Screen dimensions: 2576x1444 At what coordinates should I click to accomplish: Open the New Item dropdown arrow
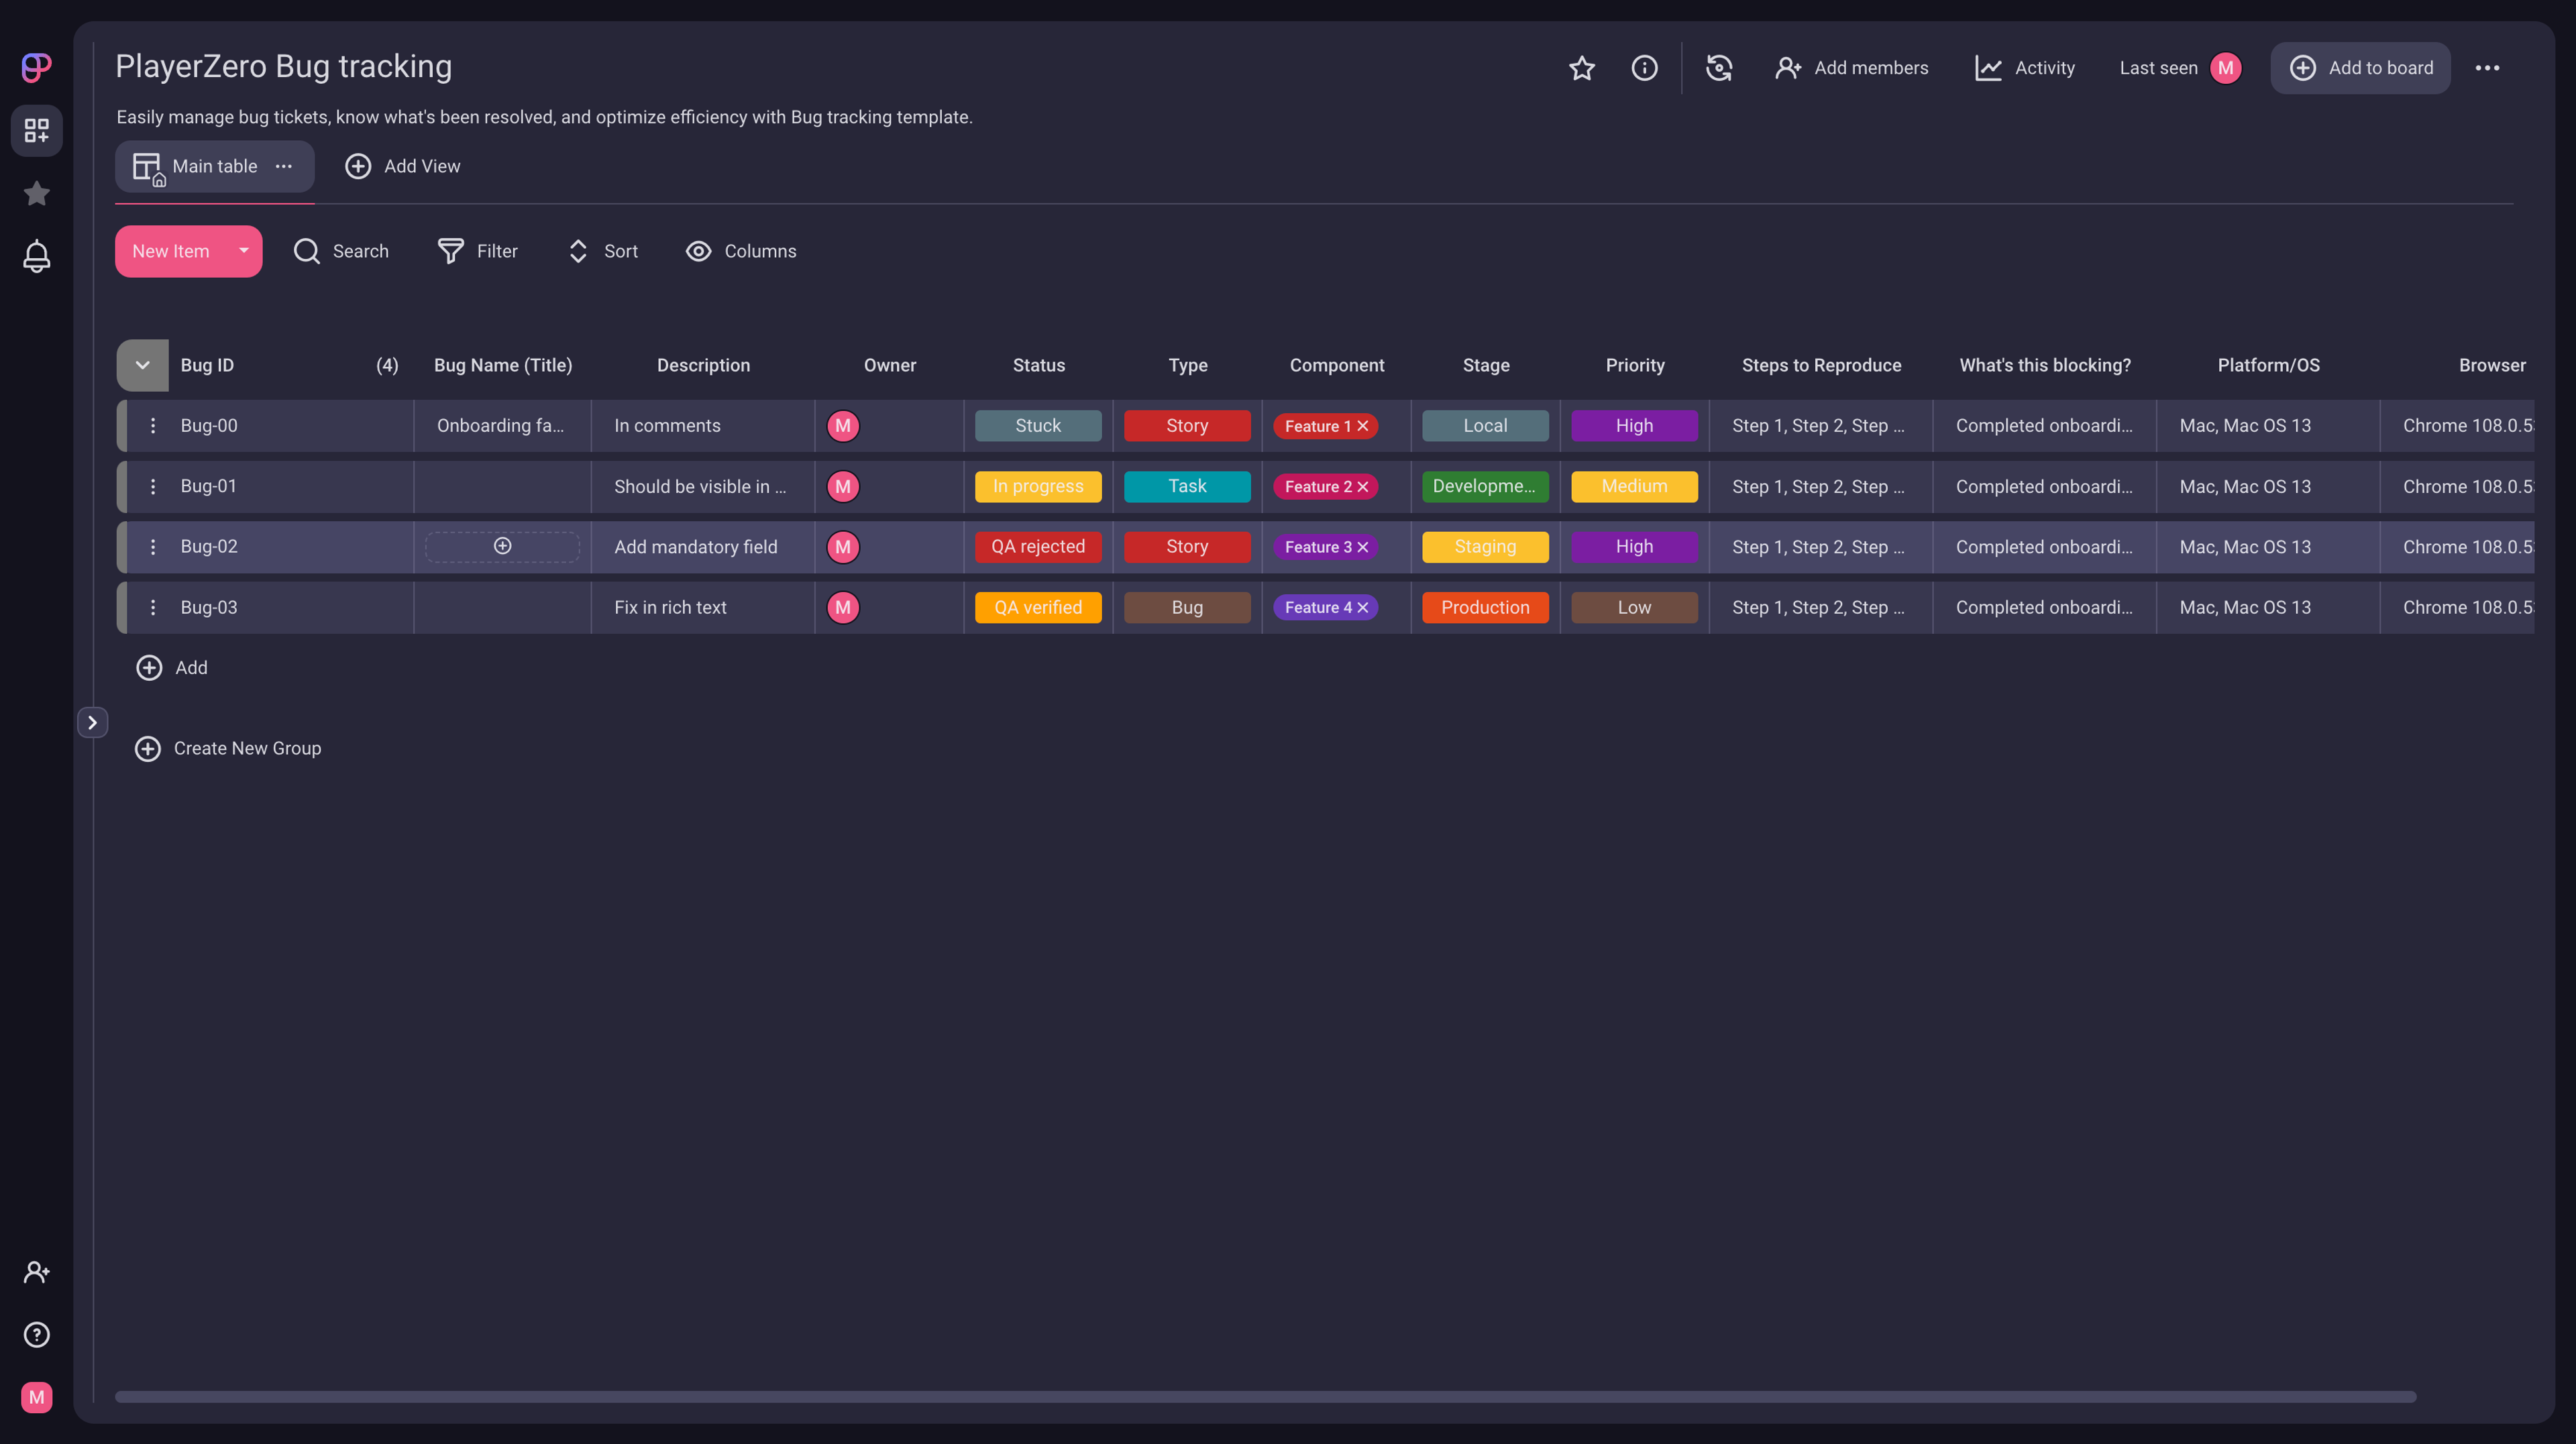coord(243,251)
